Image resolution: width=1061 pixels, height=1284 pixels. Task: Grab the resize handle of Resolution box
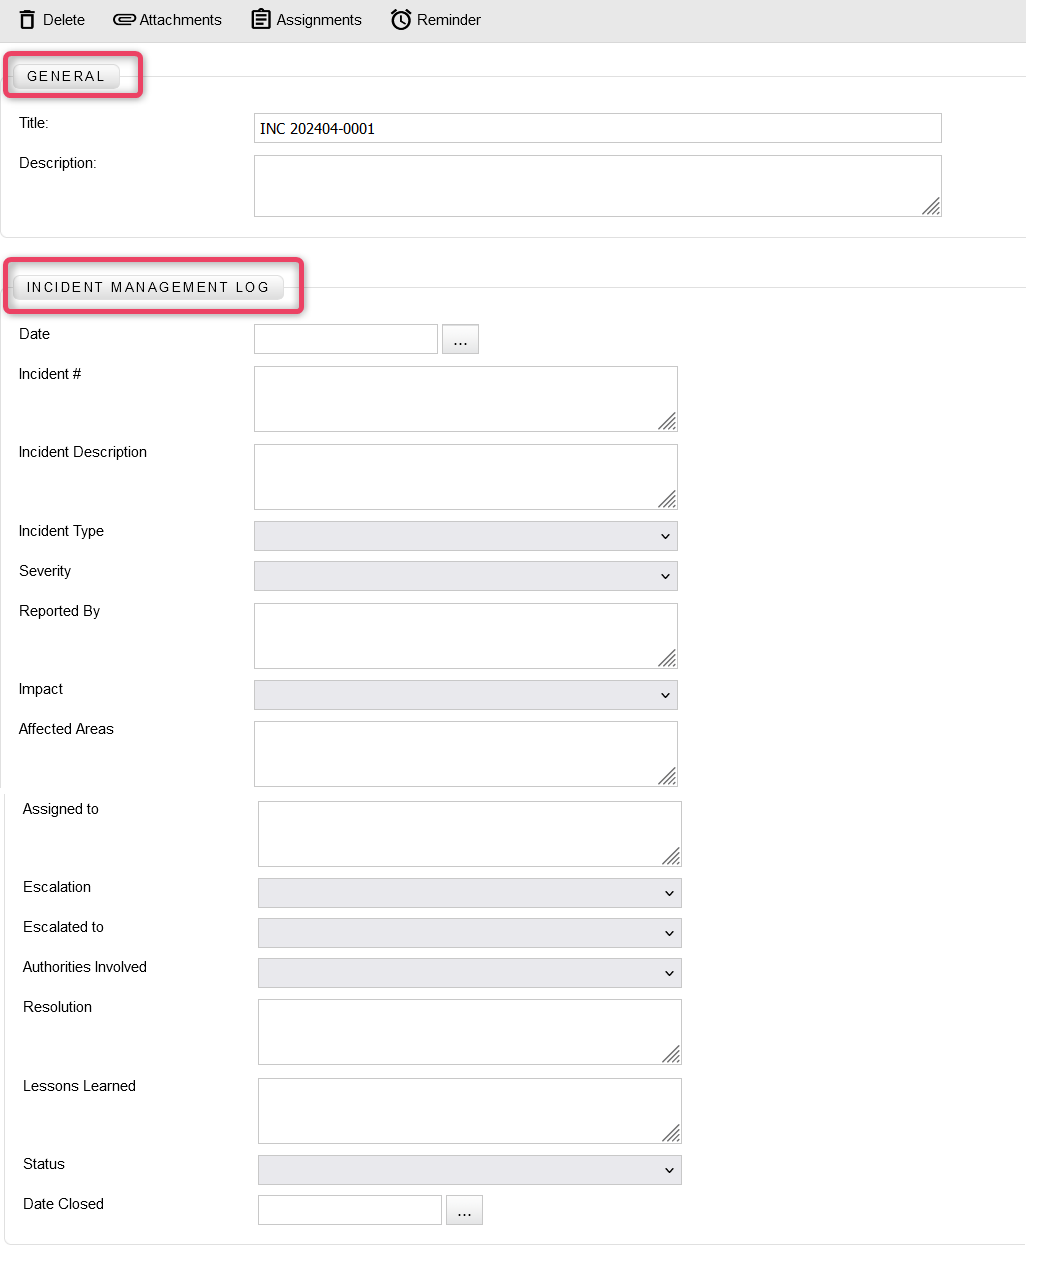(x=671, y=1054)
